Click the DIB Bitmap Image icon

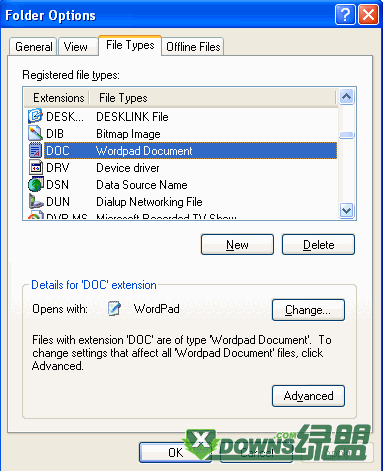[35, 133]
